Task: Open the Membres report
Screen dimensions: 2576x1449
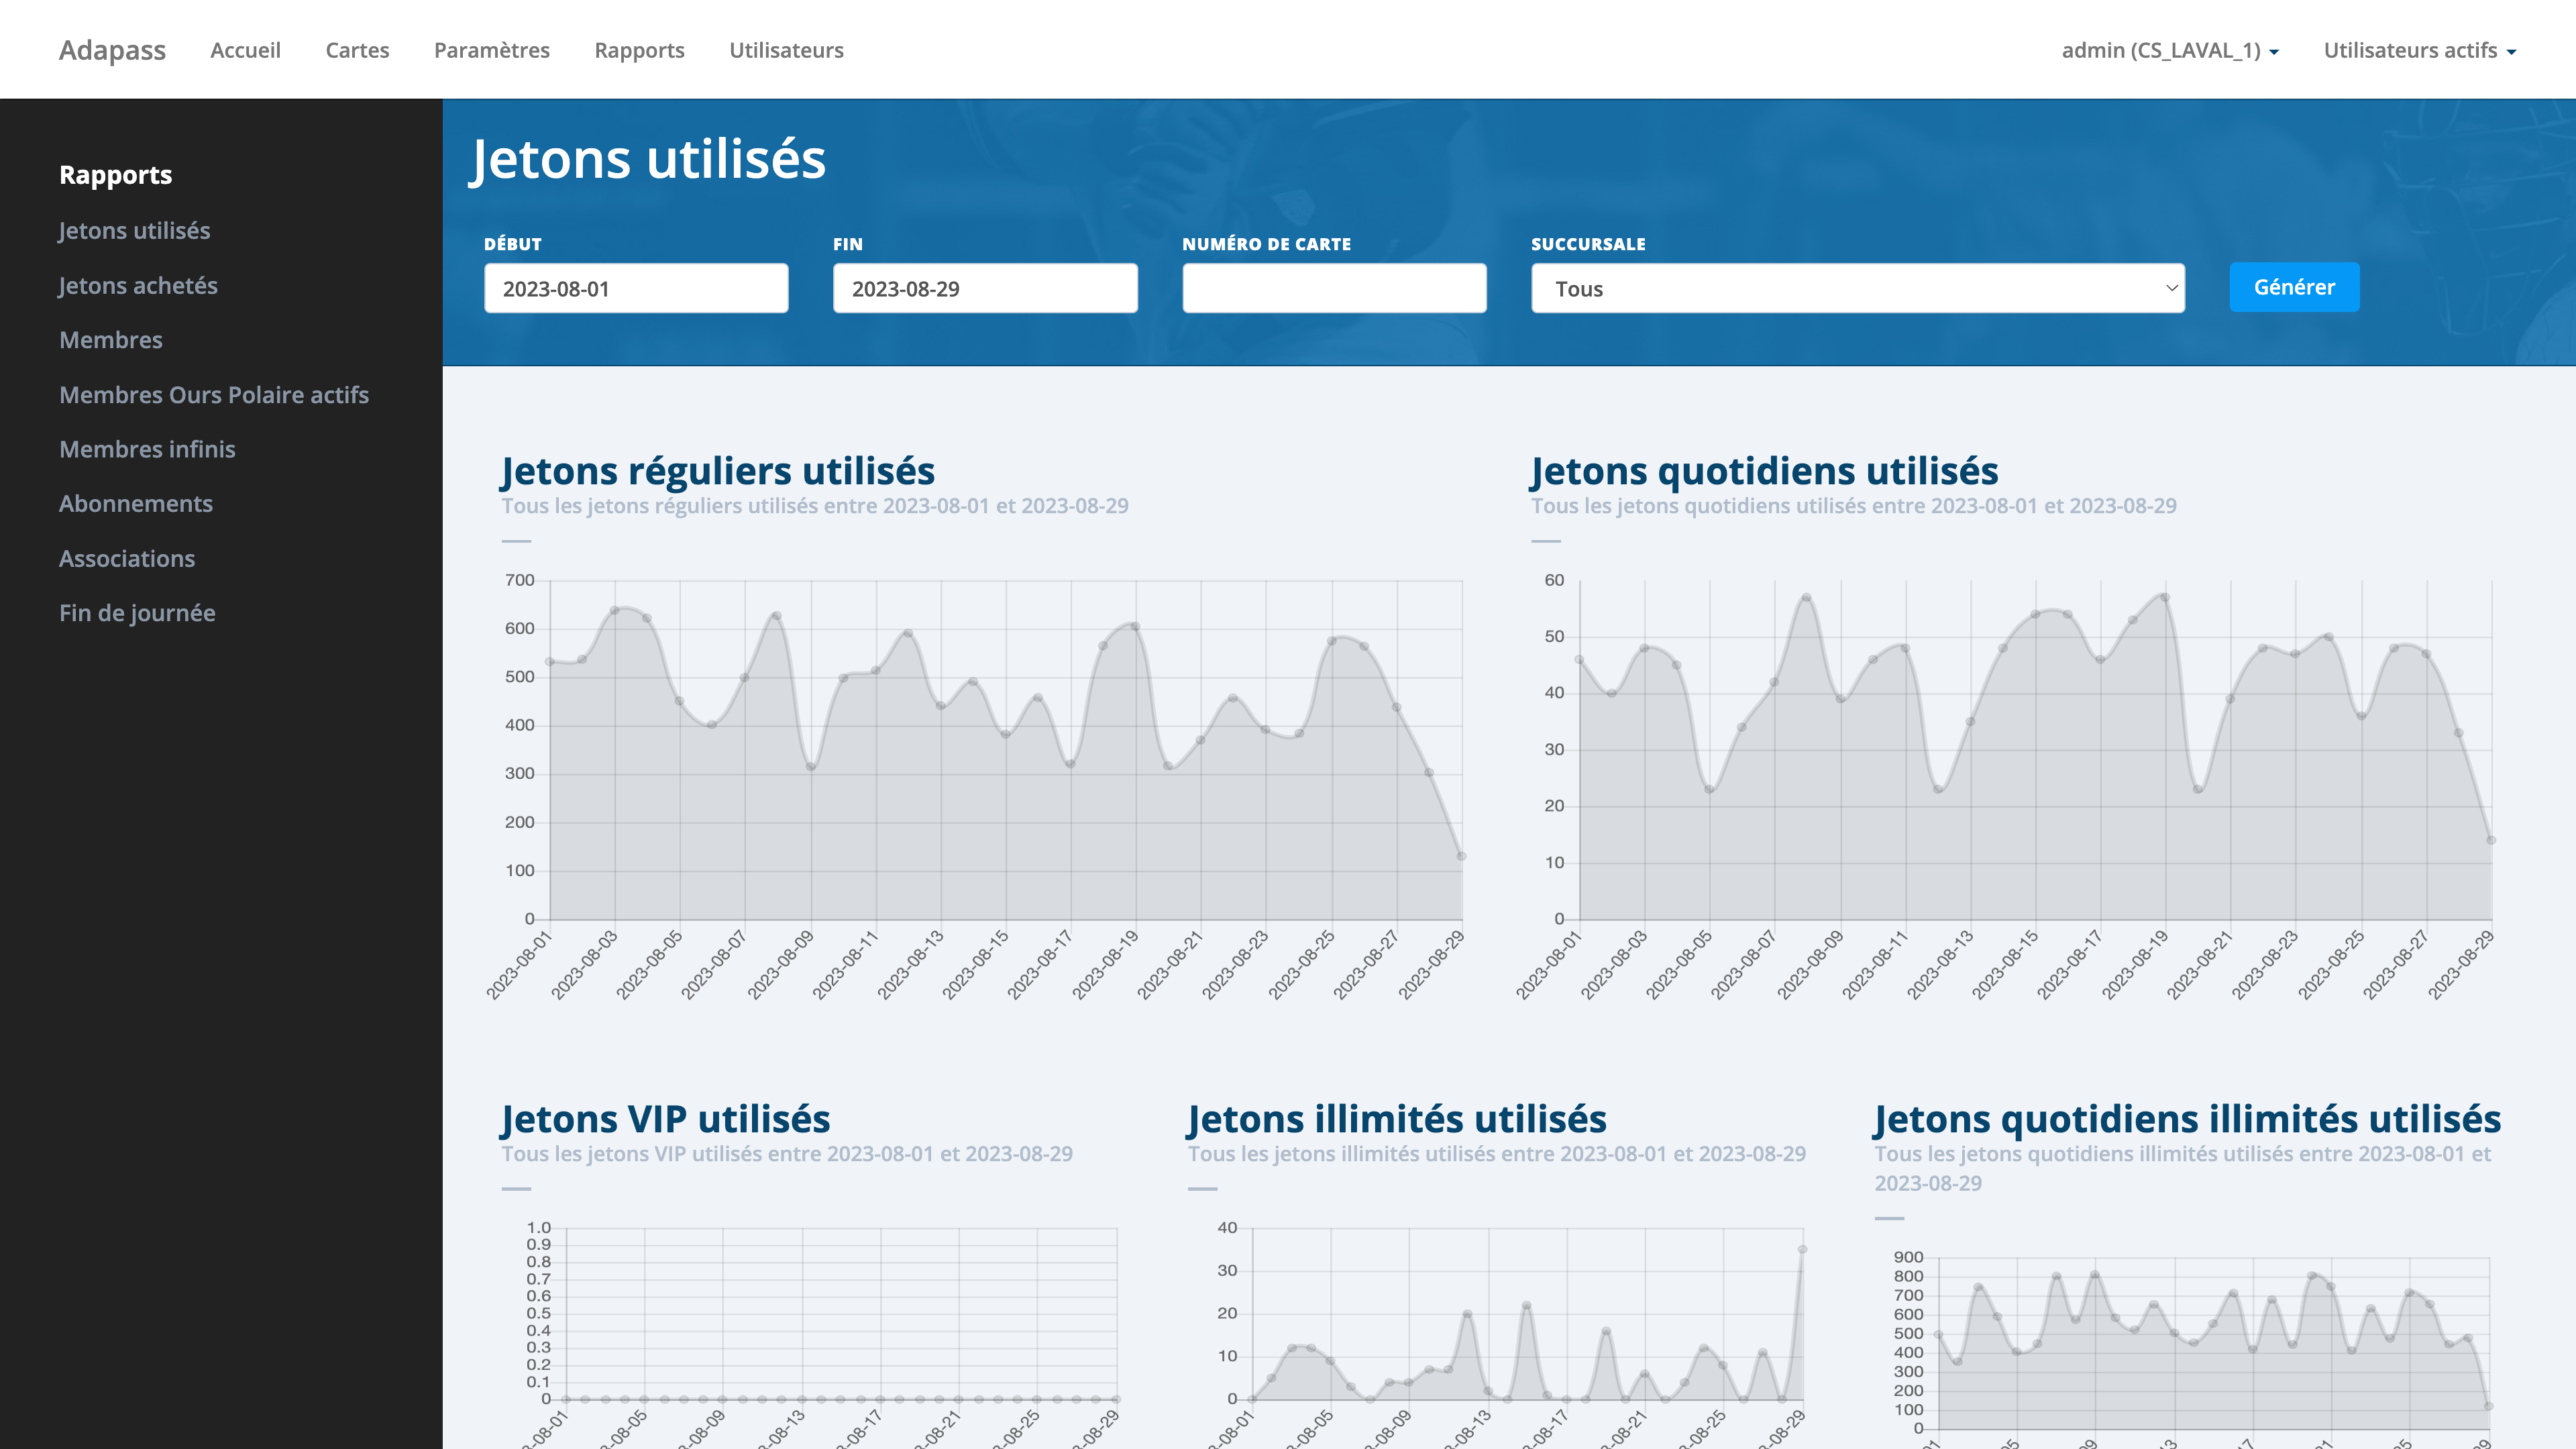Action: click(x=111, y=340)
